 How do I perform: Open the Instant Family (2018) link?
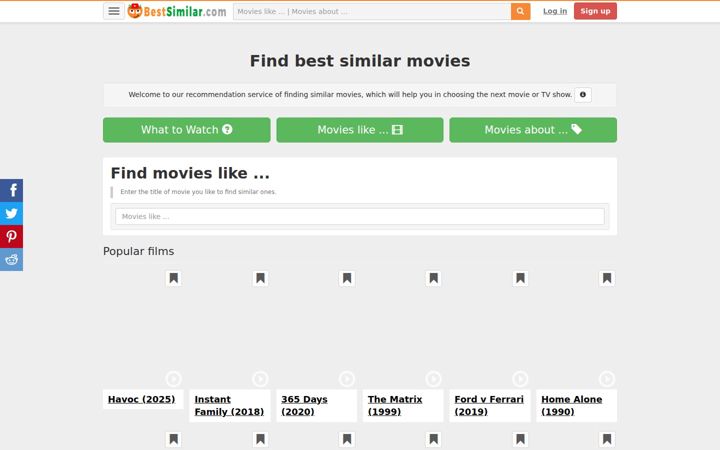pyautogui.click(x=229, y=405)
